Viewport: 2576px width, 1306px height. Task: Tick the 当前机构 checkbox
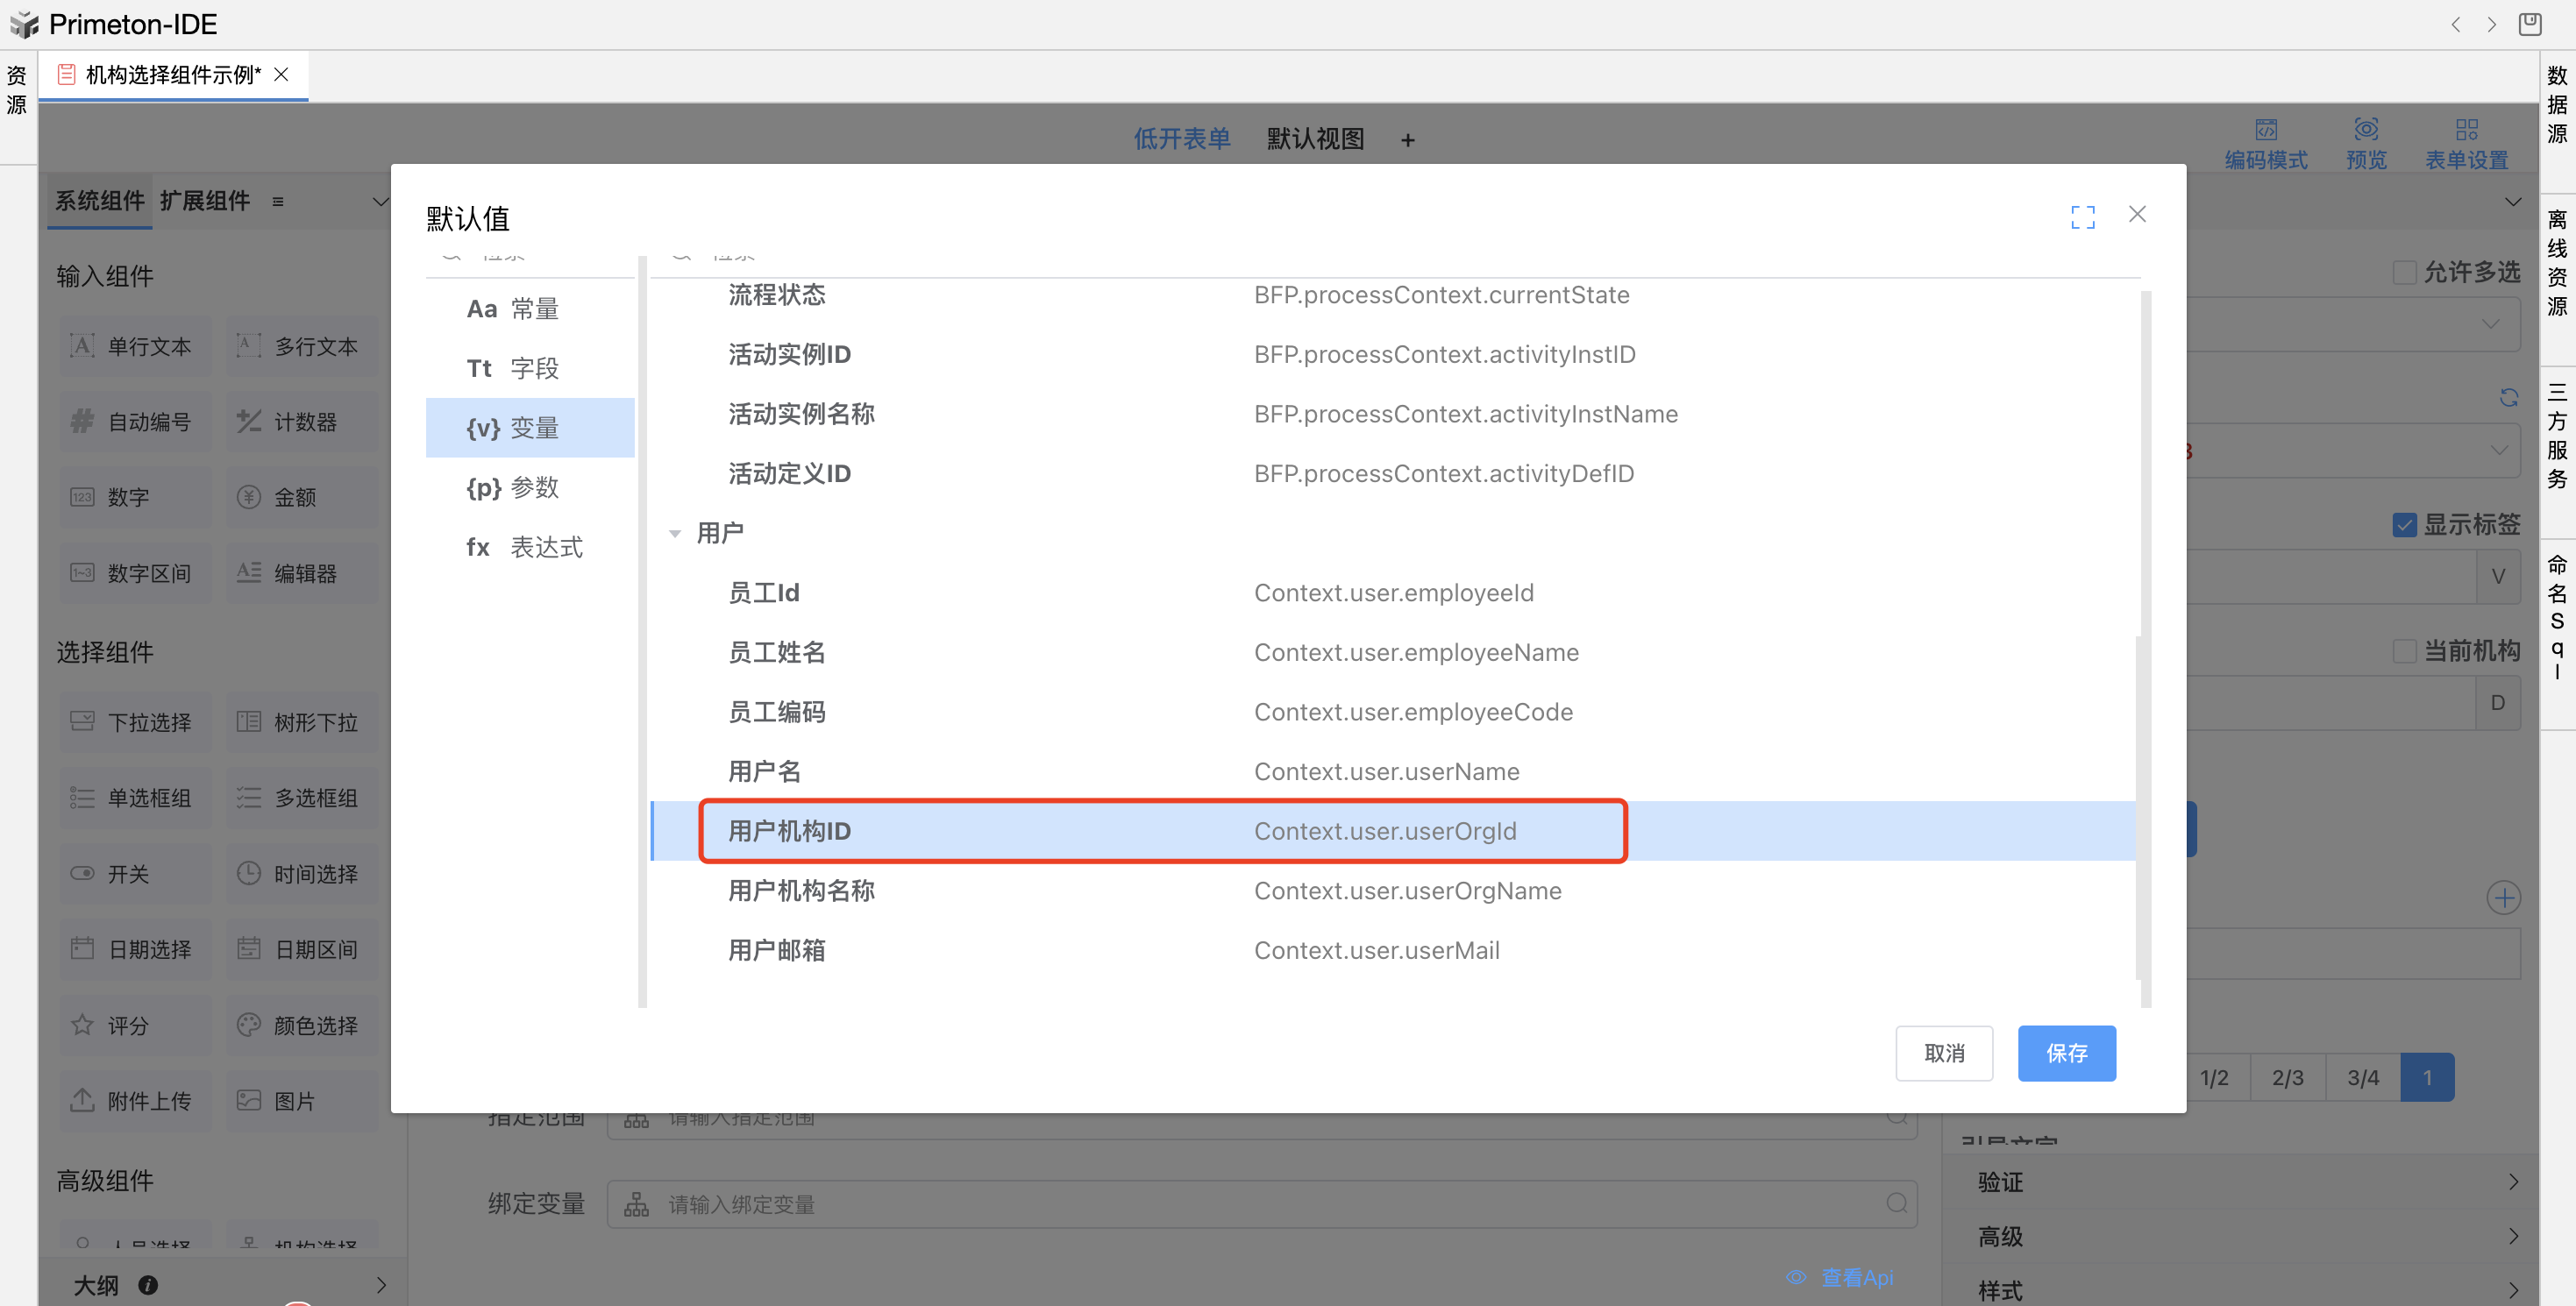(2404, 651)
